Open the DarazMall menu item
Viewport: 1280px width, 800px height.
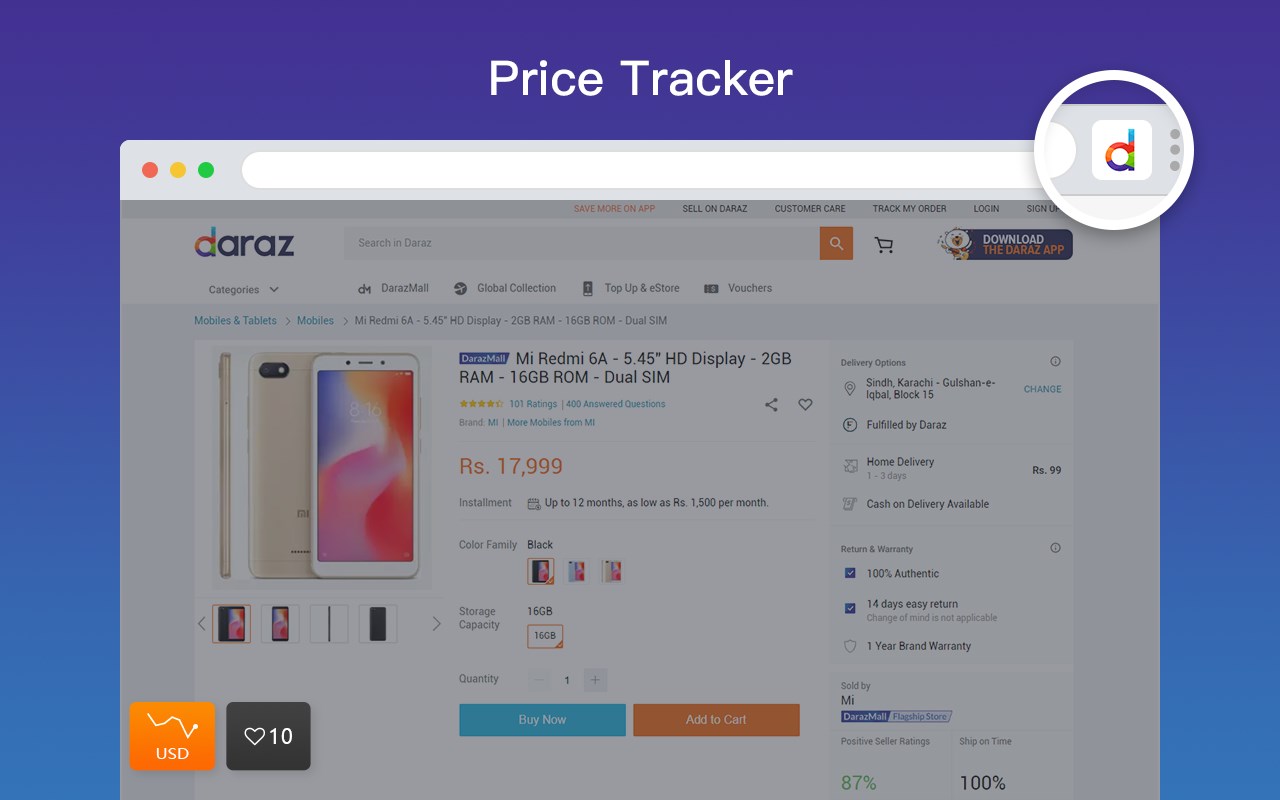(x=393, y=288)
